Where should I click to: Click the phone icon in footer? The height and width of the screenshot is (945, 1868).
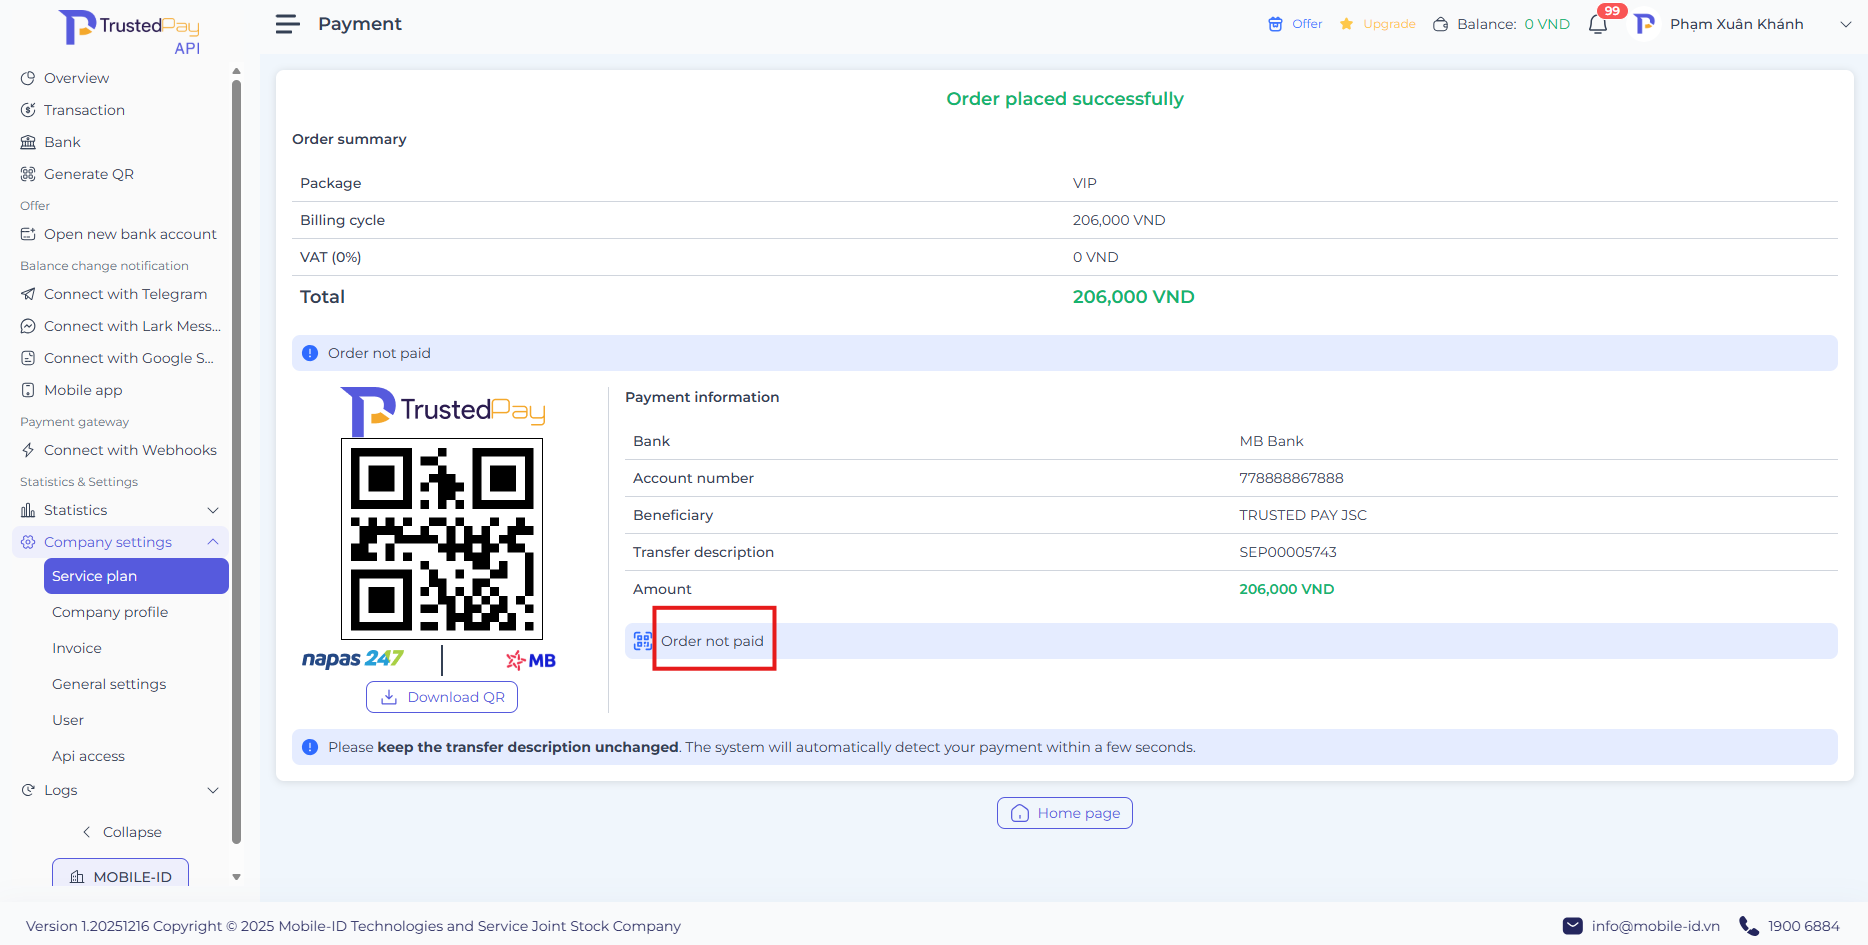pyautogui.click(x=1749, y=926)
